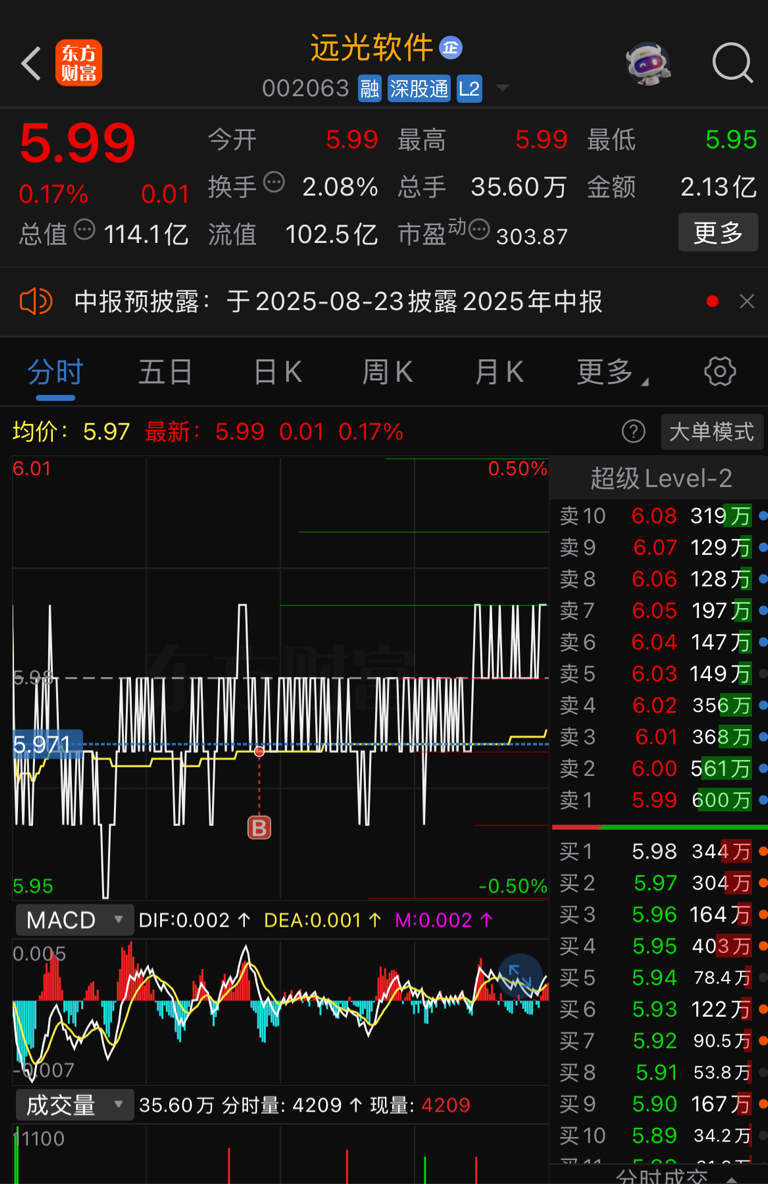Tap the question mark help icon
This screenshot has width=768, height=1184.
pos(633,432)
